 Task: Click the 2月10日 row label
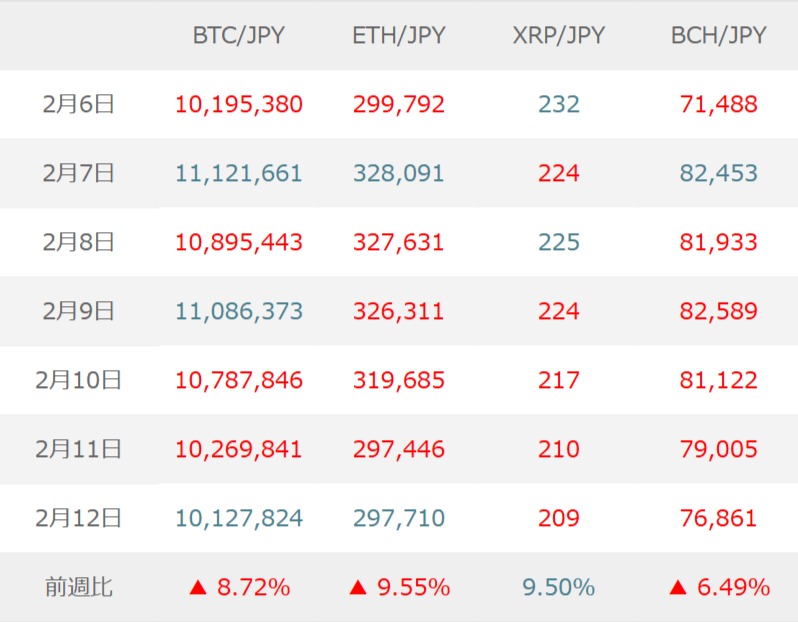tap(79, 380)
